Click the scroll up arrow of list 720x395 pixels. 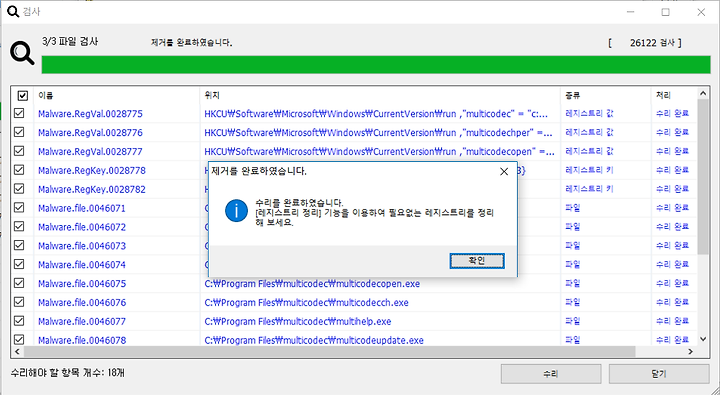coord(703,94)
